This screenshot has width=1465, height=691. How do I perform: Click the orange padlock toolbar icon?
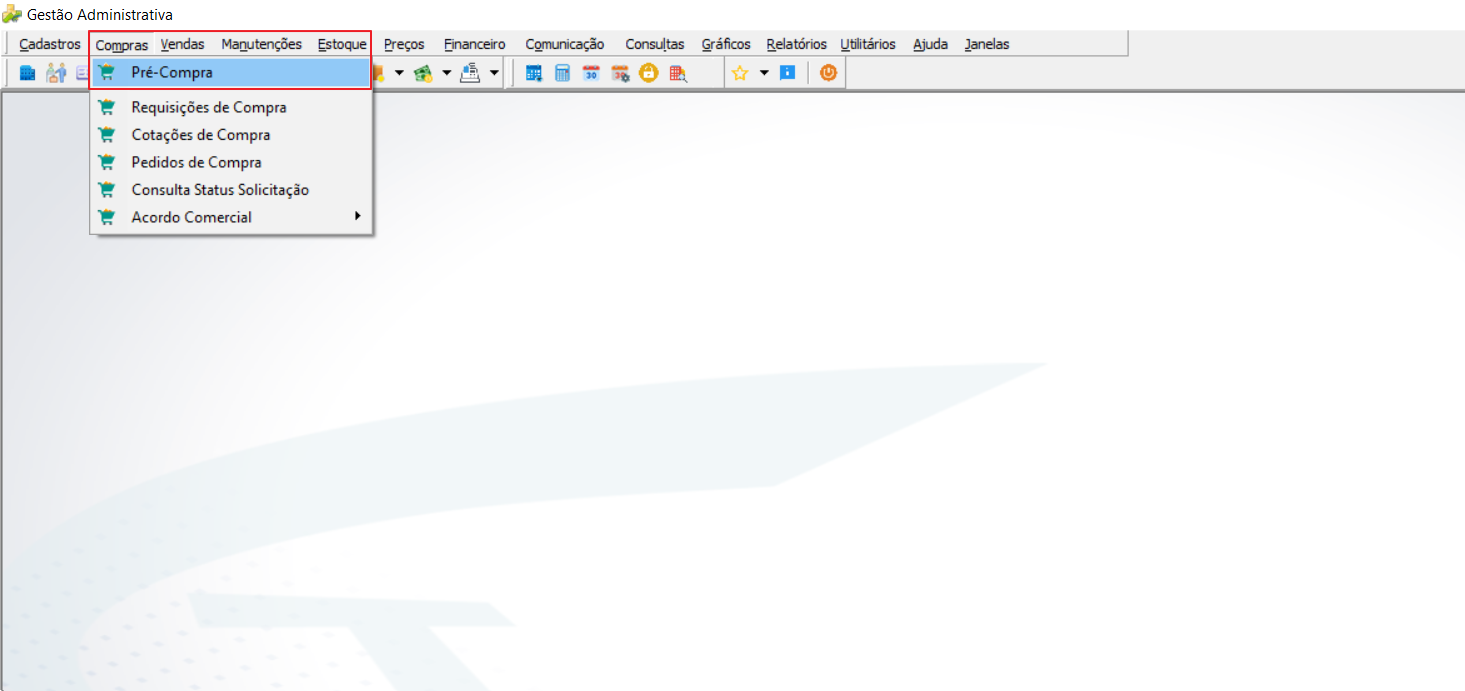pyautogui.click(x=649, y=73)
